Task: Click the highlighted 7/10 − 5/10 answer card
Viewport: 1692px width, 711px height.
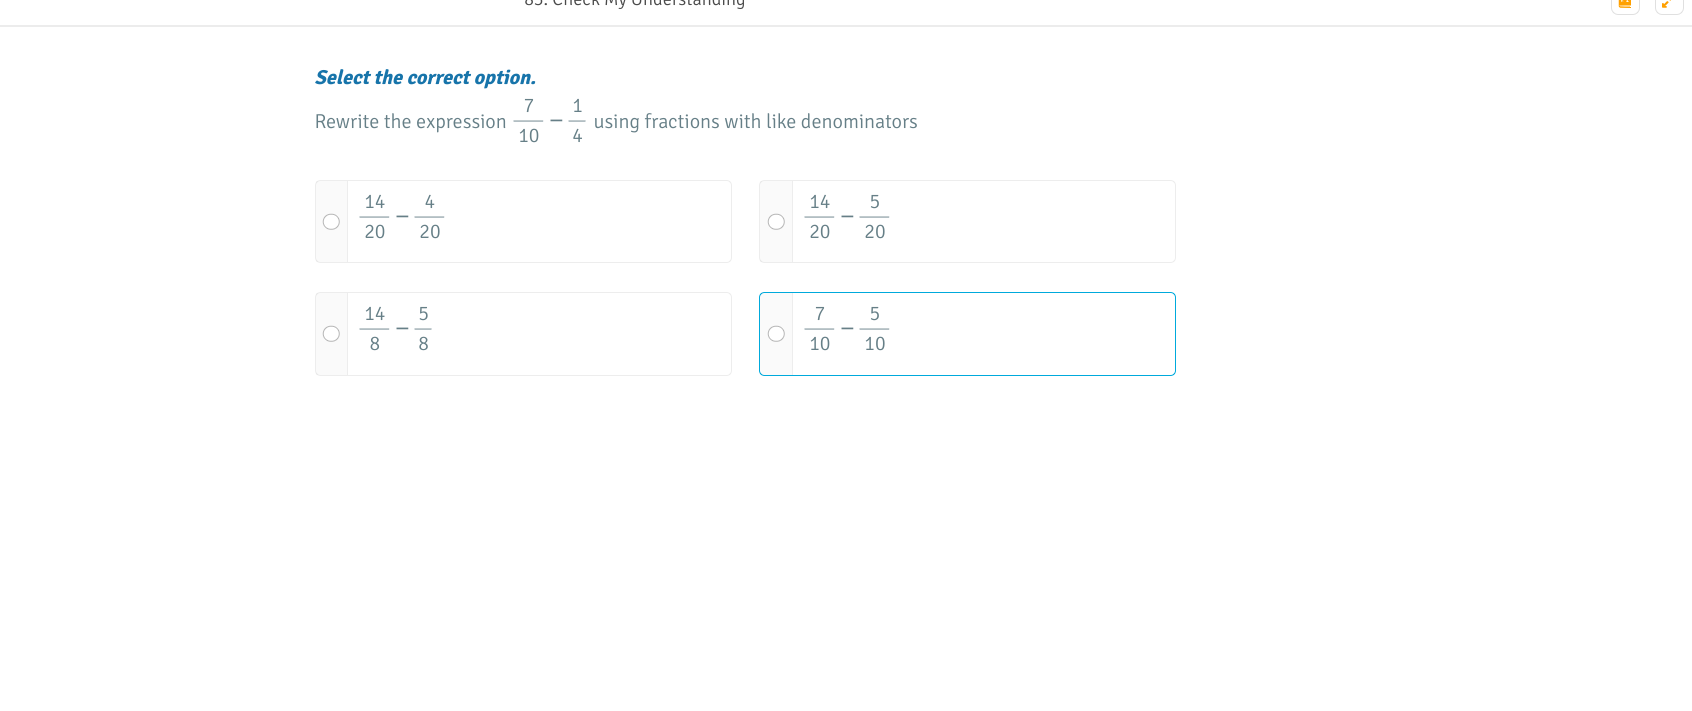Action: click(967, 334)
